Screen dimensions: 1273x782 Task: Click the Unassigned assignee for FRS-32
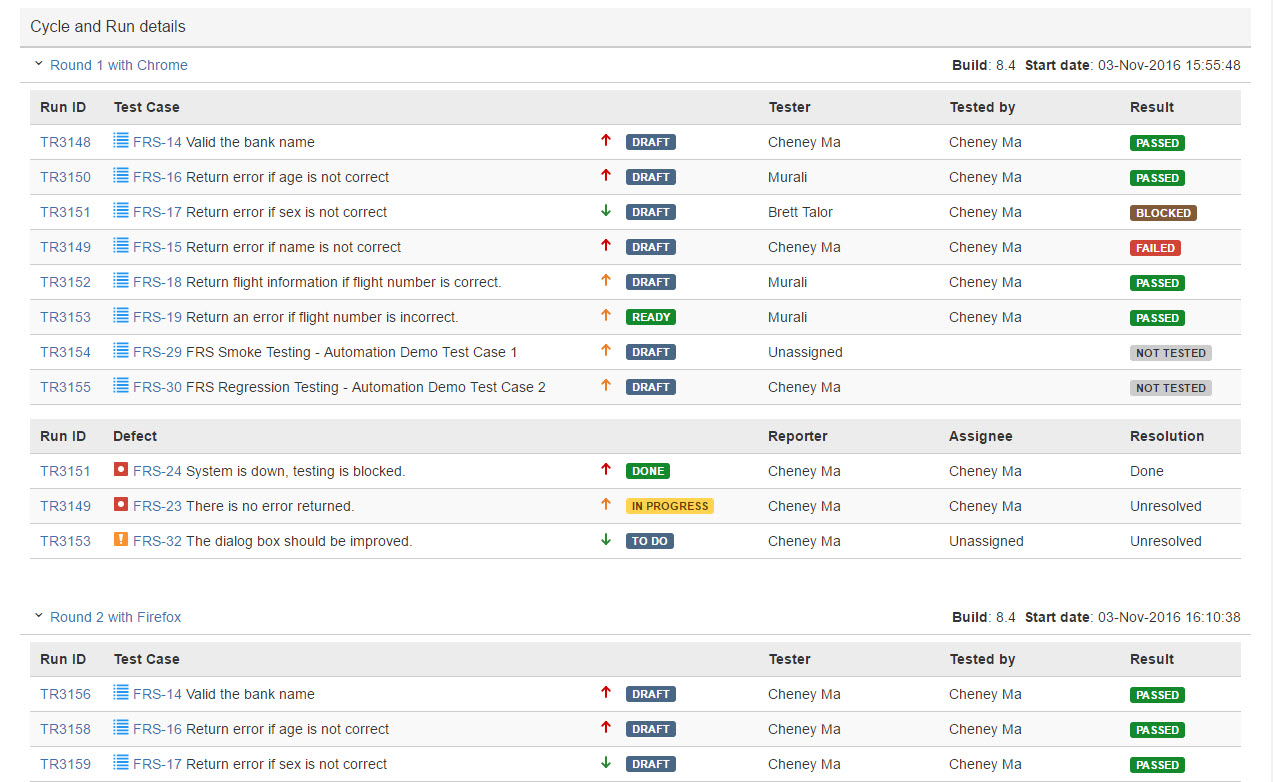tap(986, 541)
